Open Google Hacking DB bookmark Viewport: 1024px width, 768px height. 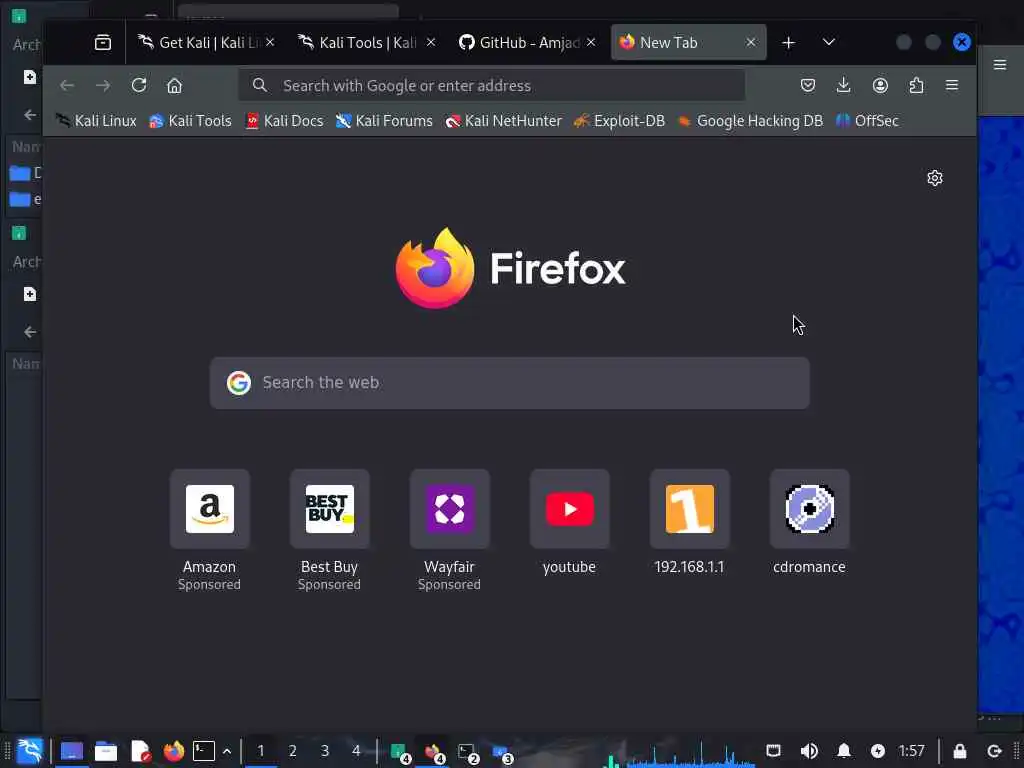pyautogui.click(x=750, y=121)
